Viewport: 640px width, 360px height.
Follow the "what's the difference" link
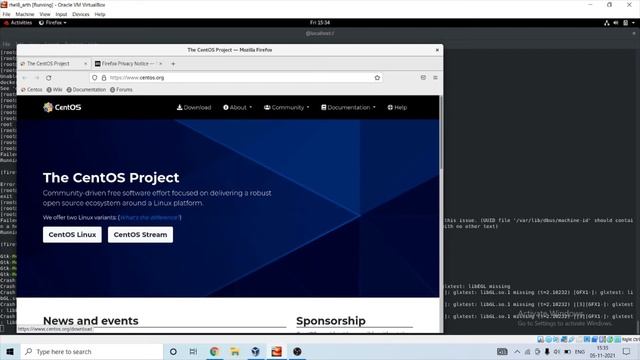(149, 218)
